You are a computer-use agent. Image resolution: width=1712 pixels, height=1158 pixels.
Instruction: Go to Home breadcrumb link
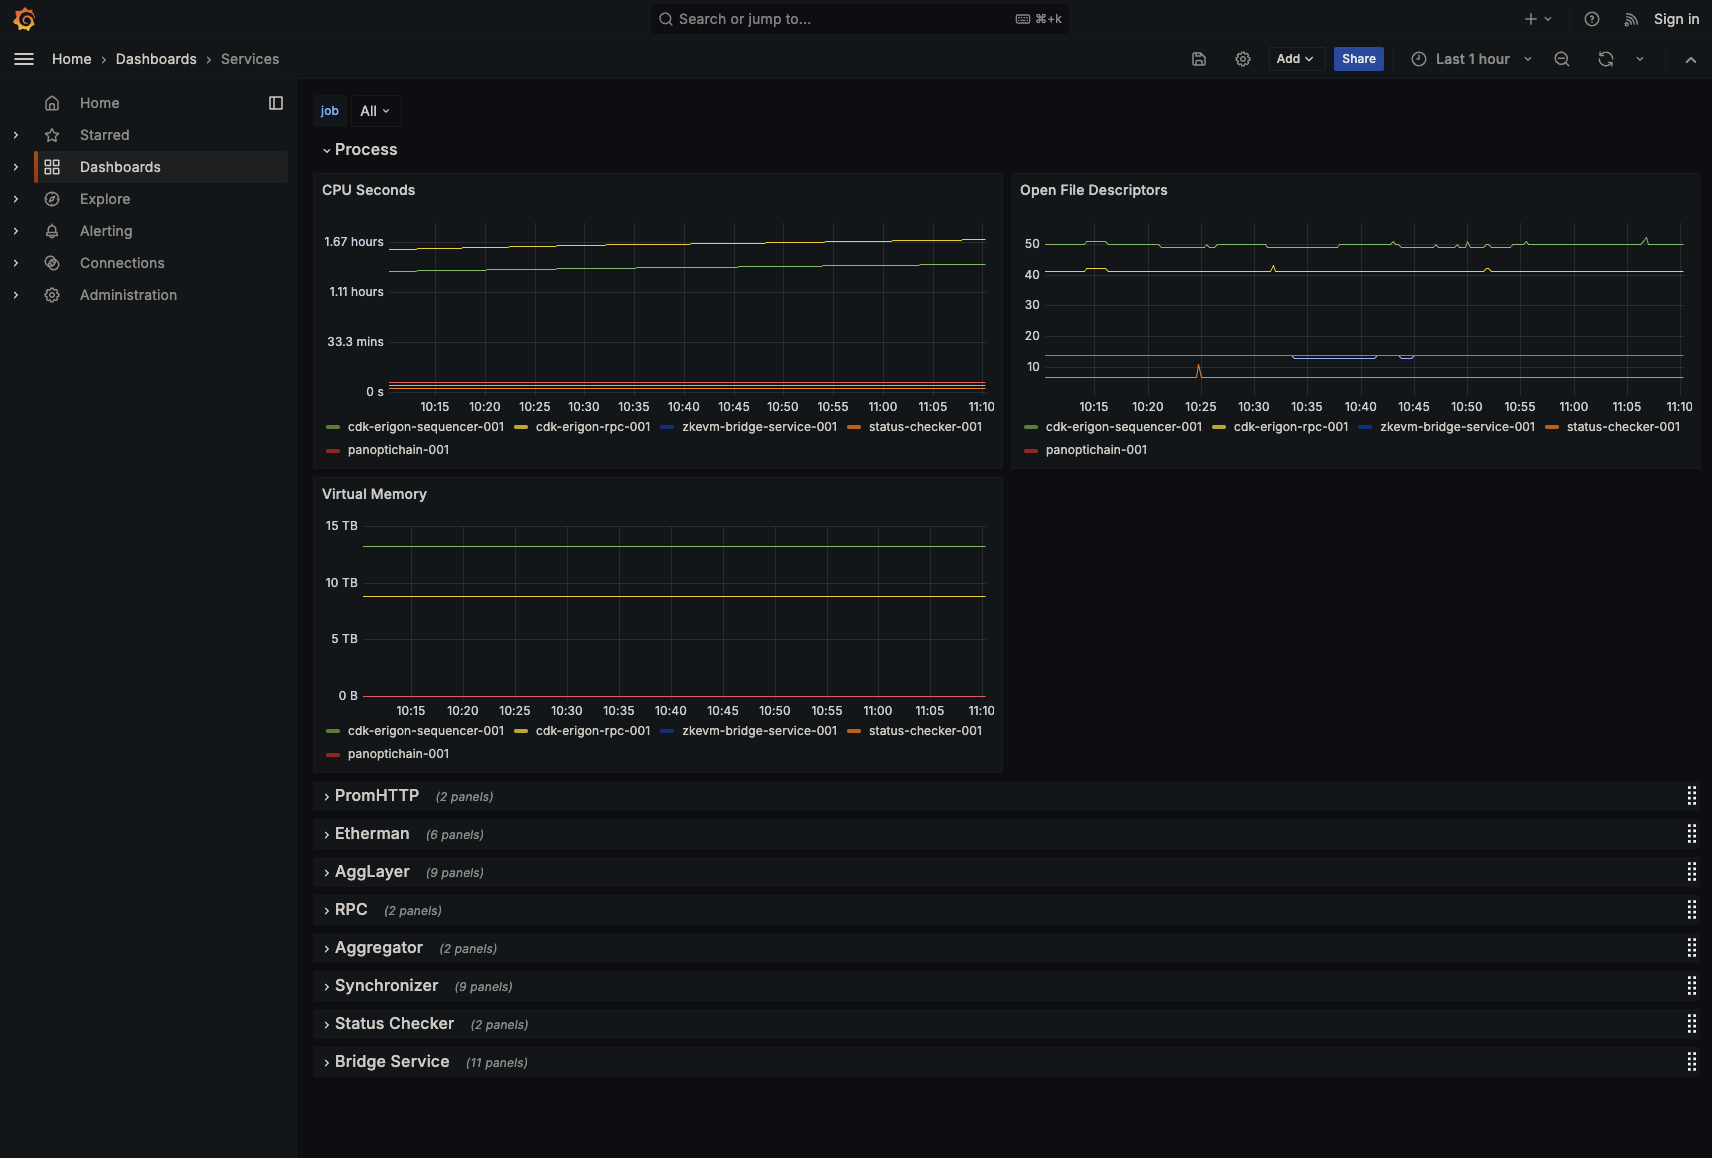tap(72, 59)
